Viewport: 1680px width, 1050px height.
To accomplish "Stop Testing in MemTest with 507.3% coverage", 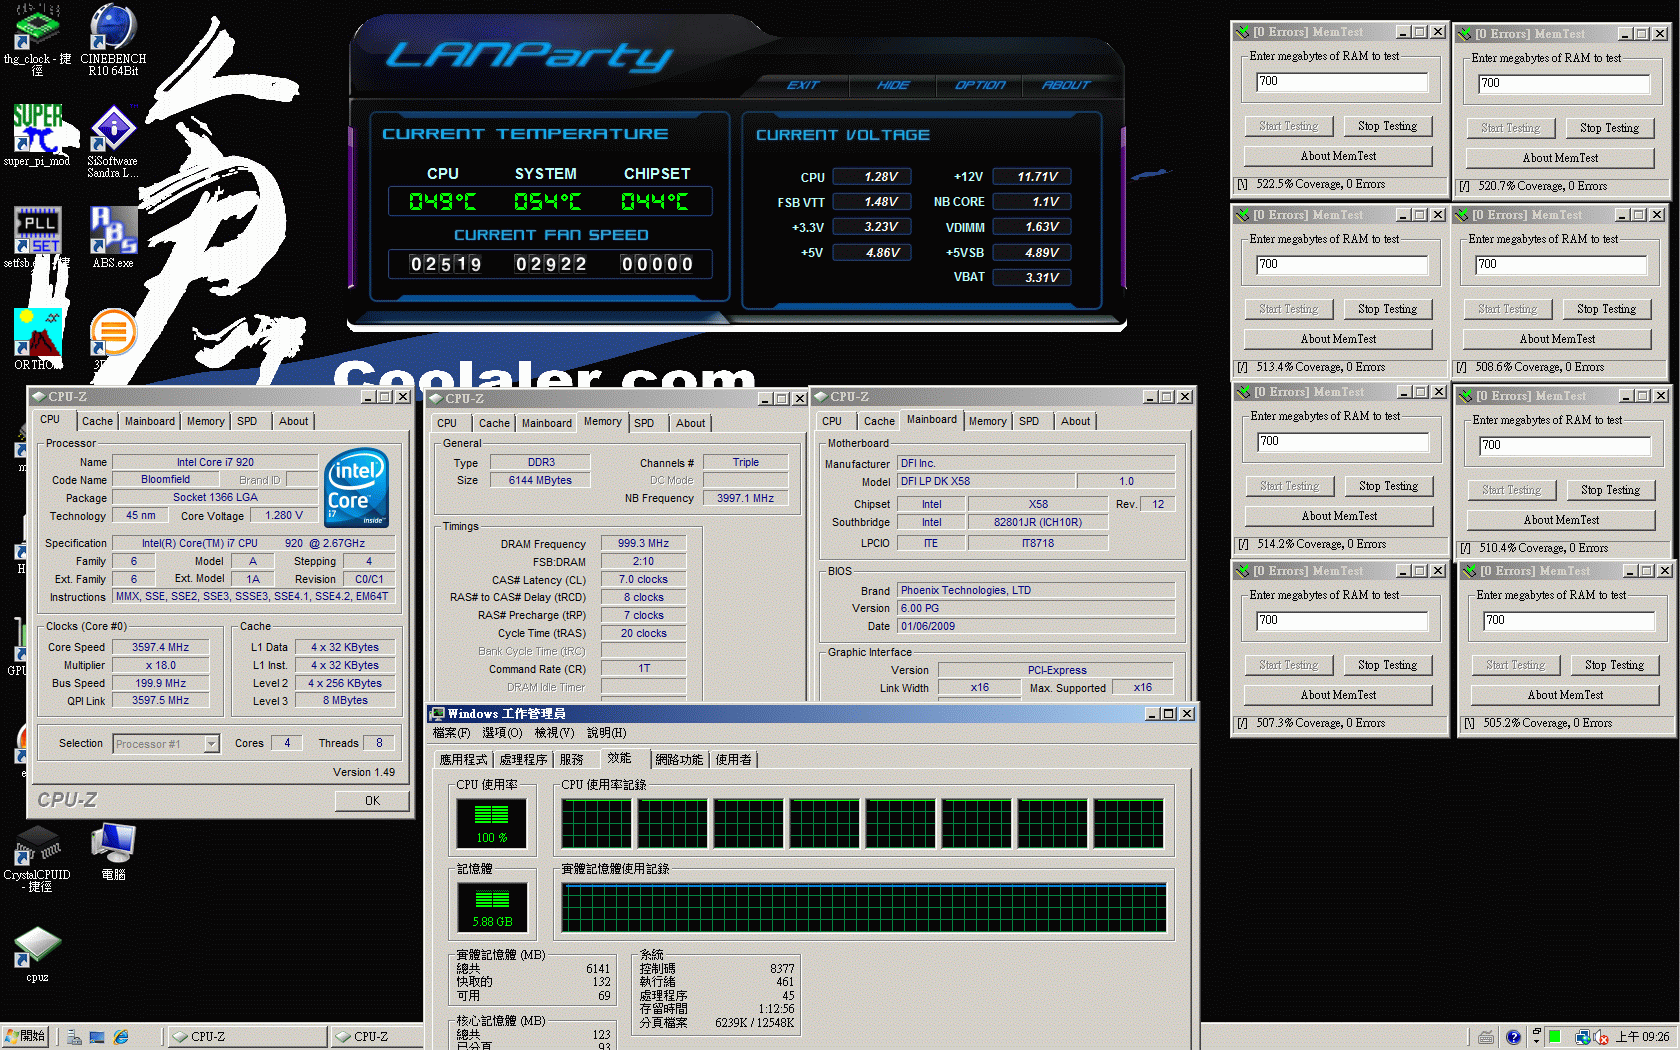I will point(1387,665).
